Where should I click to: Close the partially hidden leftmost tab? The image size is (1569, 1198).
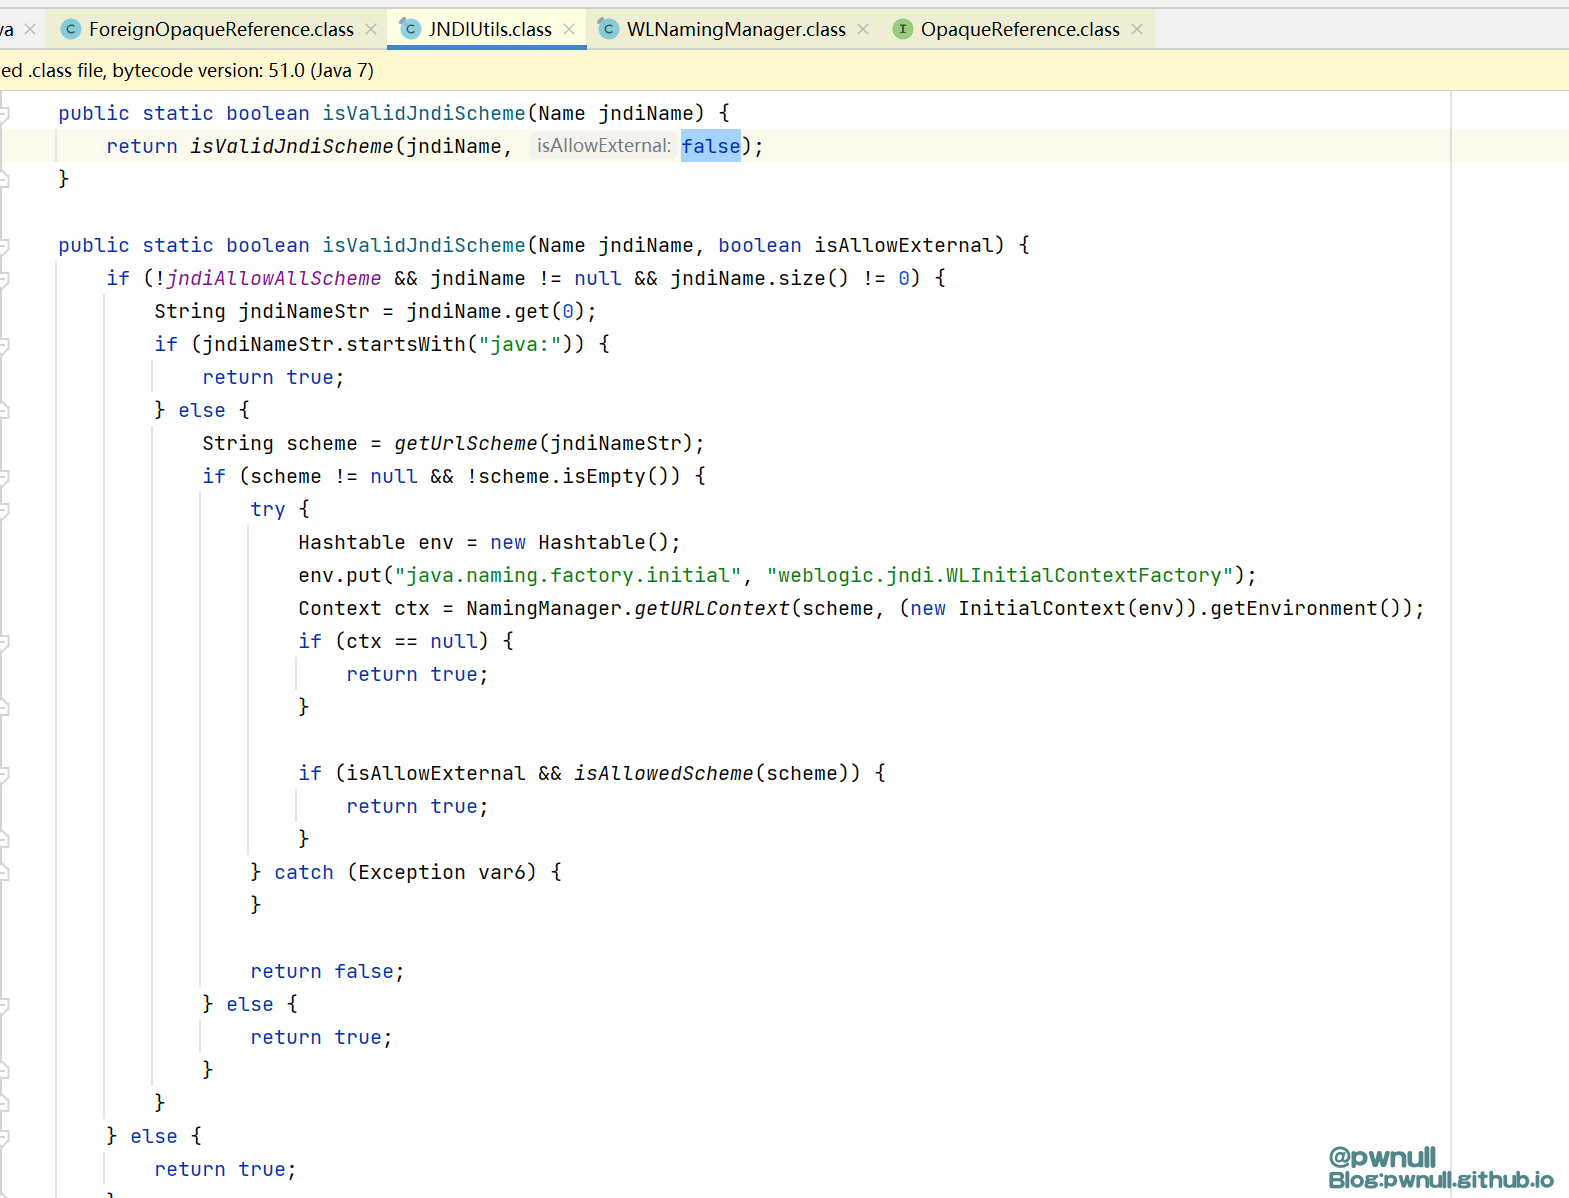coord(30,29)
